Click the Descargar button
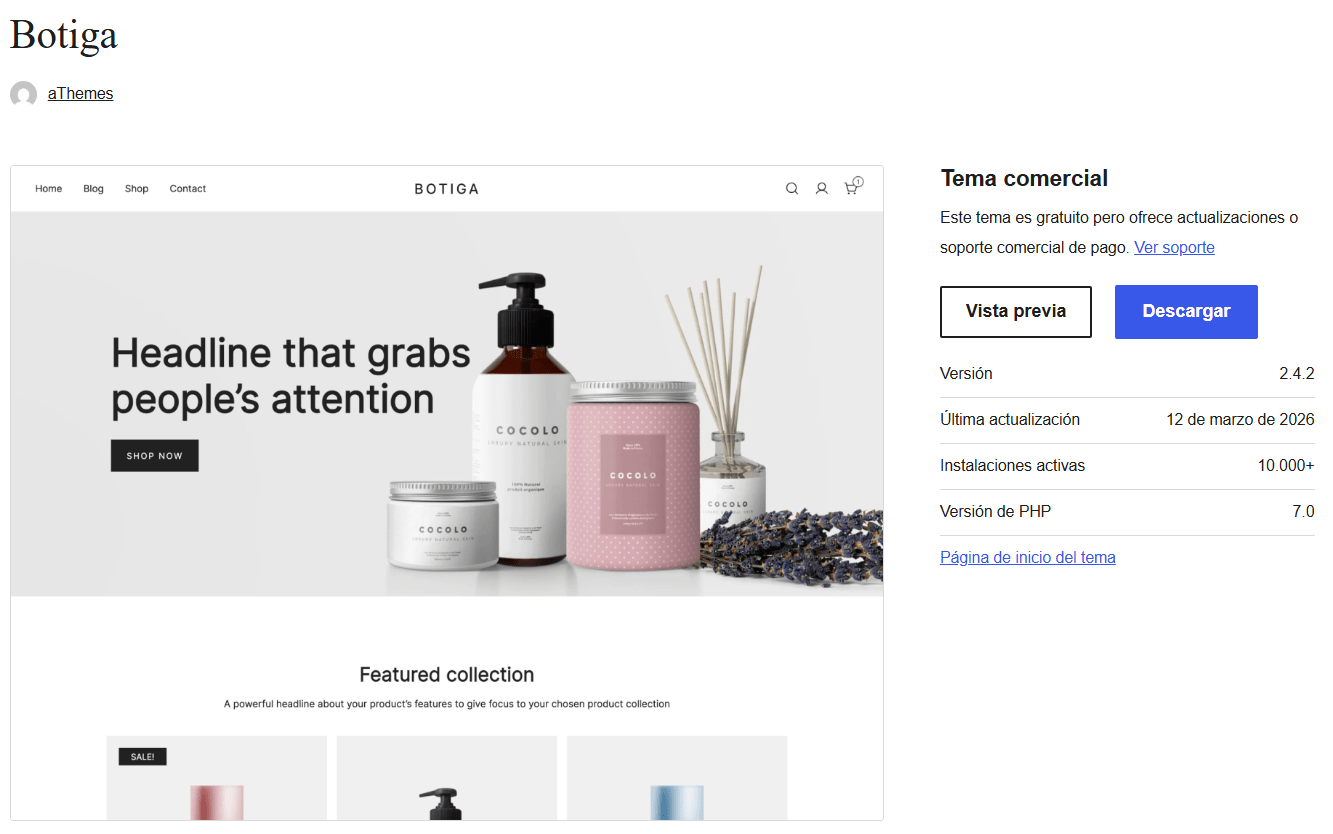 coord(1186,311)
